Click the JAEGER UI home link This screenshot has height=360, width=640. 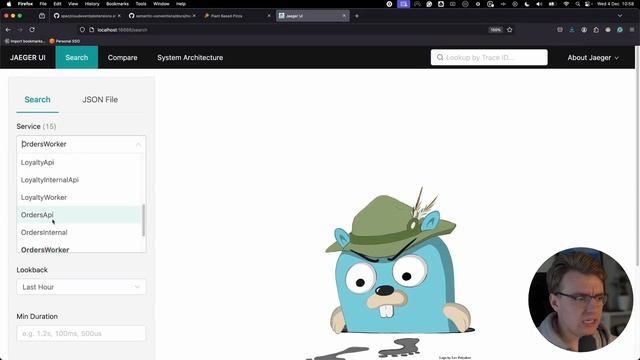[x=28, y=58]
